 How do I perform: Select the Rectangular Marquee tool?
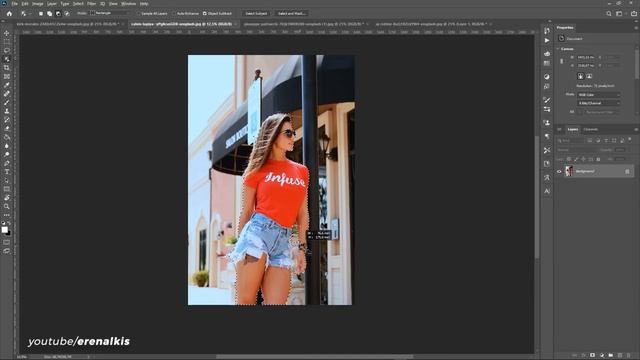click(7, 42)
